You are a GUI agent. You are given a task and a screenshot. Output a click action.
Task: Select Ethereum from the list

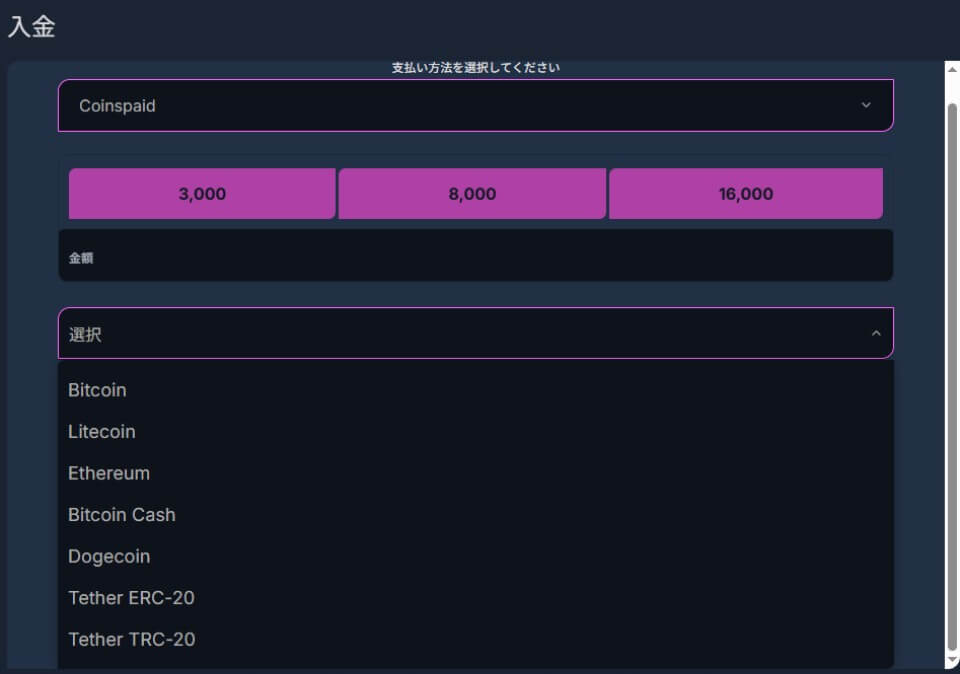pyautogui.click(x=476, y=473)
